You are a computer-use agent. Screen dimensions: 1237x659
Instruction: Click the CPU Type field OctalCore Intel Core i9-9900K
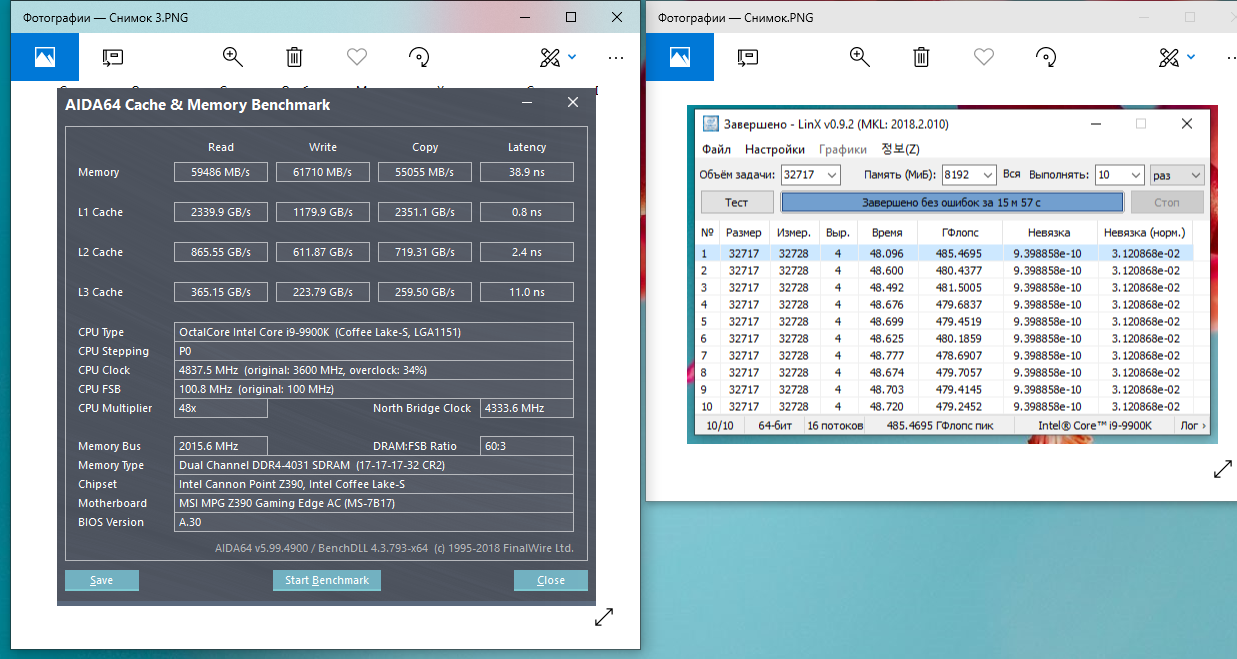click(x=374, y=332)
